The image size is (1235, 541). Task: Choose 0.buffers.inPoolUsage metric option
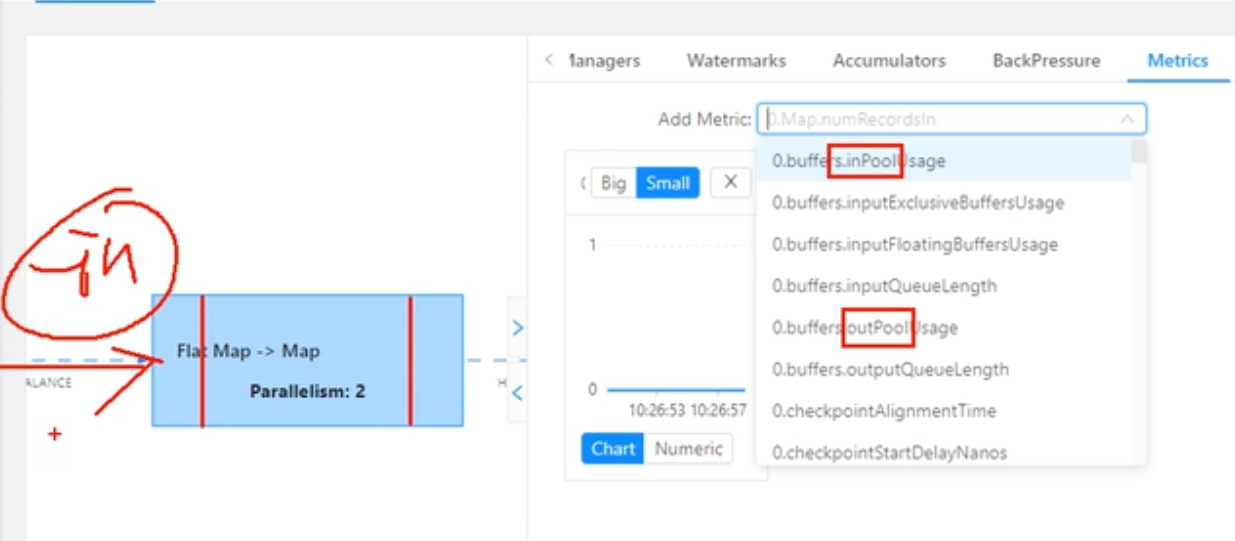pos(858,161)
